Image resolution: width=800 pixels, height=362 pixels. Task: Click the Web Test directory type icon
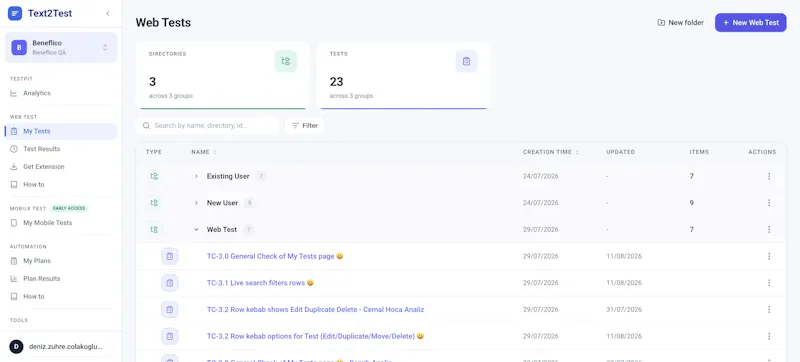click(154, 229)
